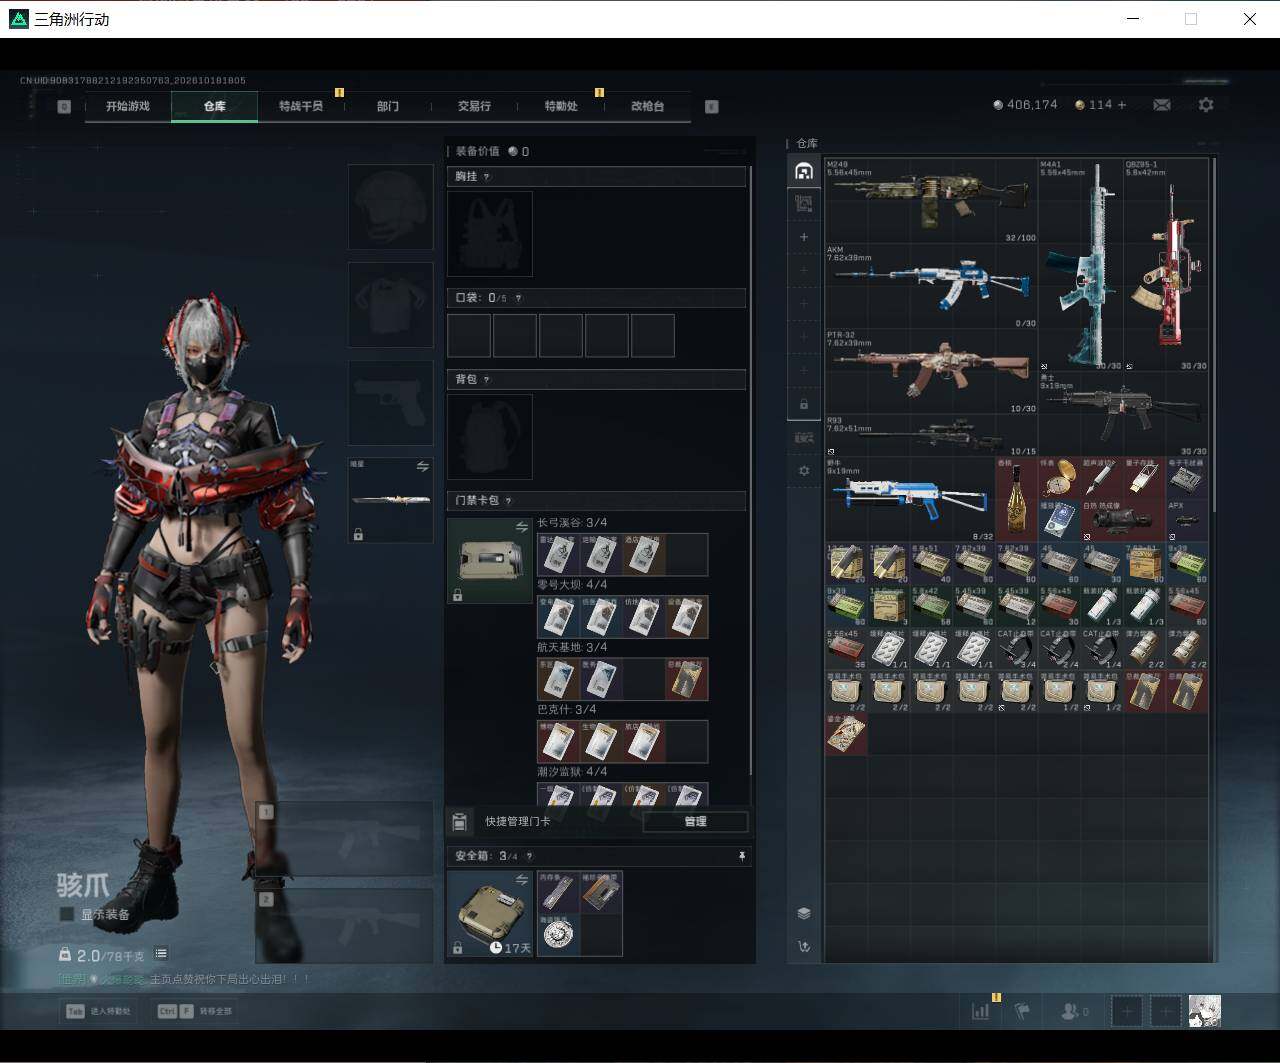The width and height of the screenshot is (1280, 1063).
Task: Click the stack layers icon below stash
Action: (x=803, y=913)
